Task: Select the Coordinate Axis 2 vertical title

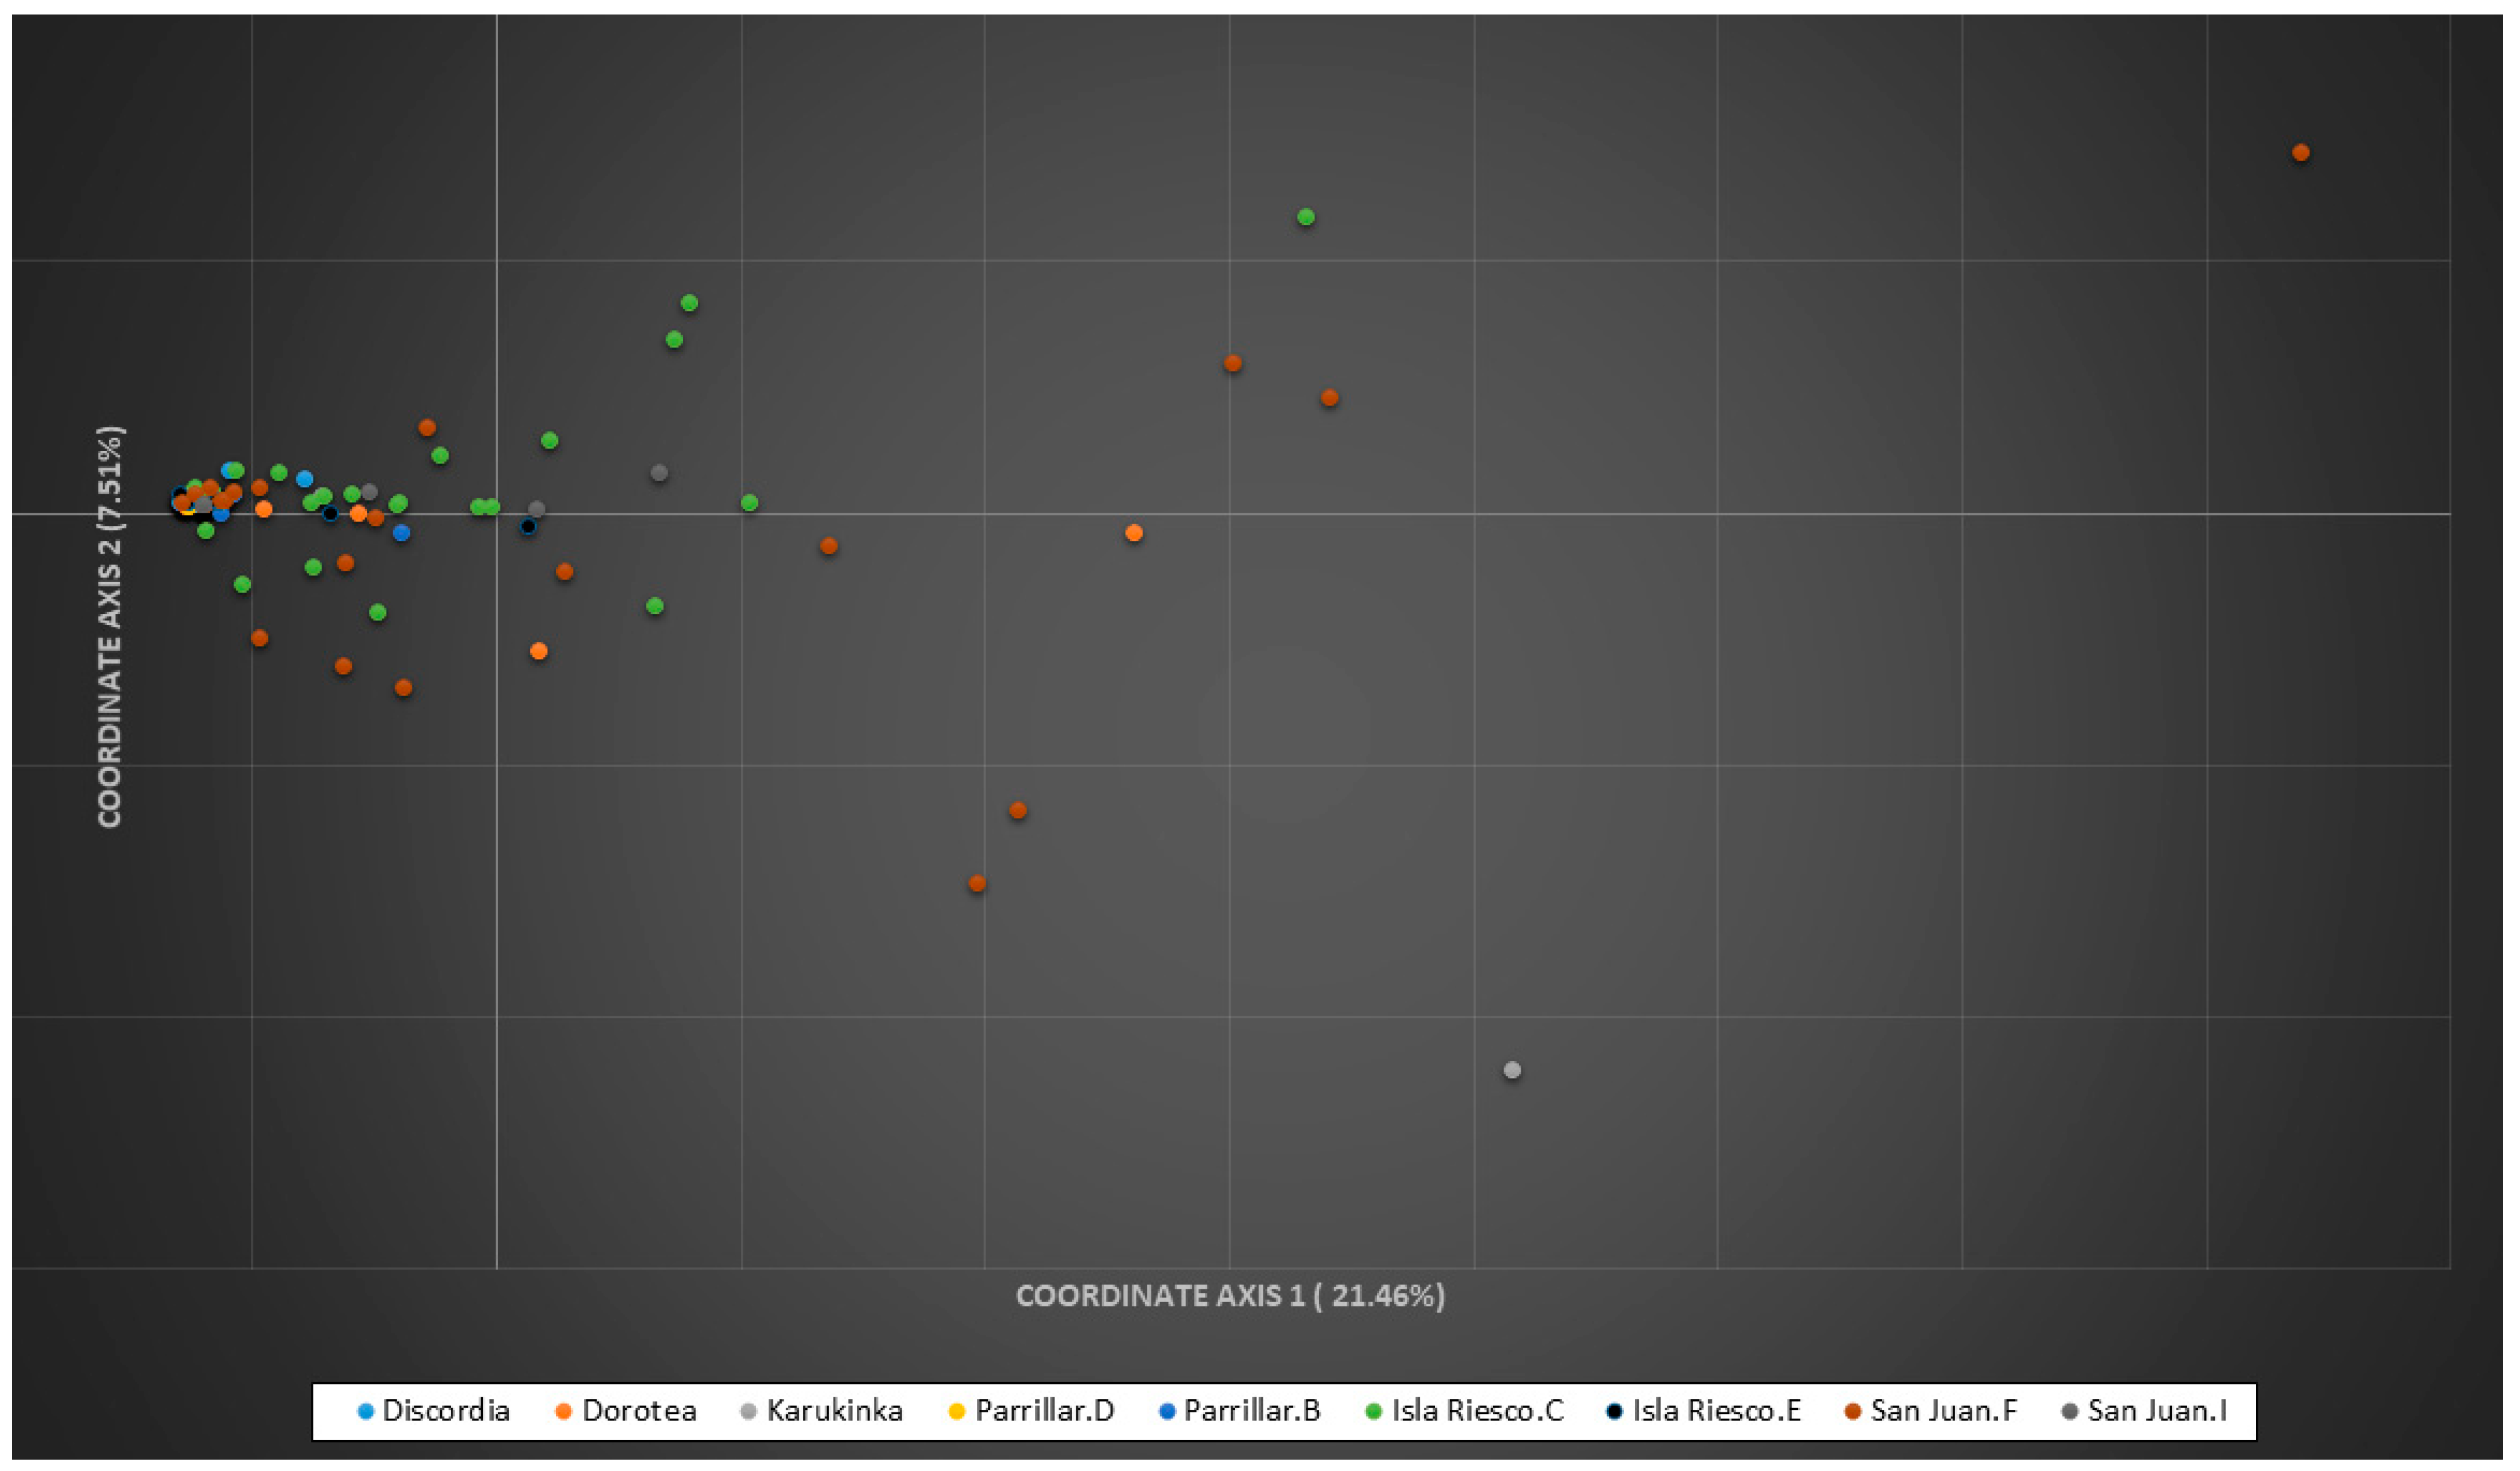Action: click(110, 627)
